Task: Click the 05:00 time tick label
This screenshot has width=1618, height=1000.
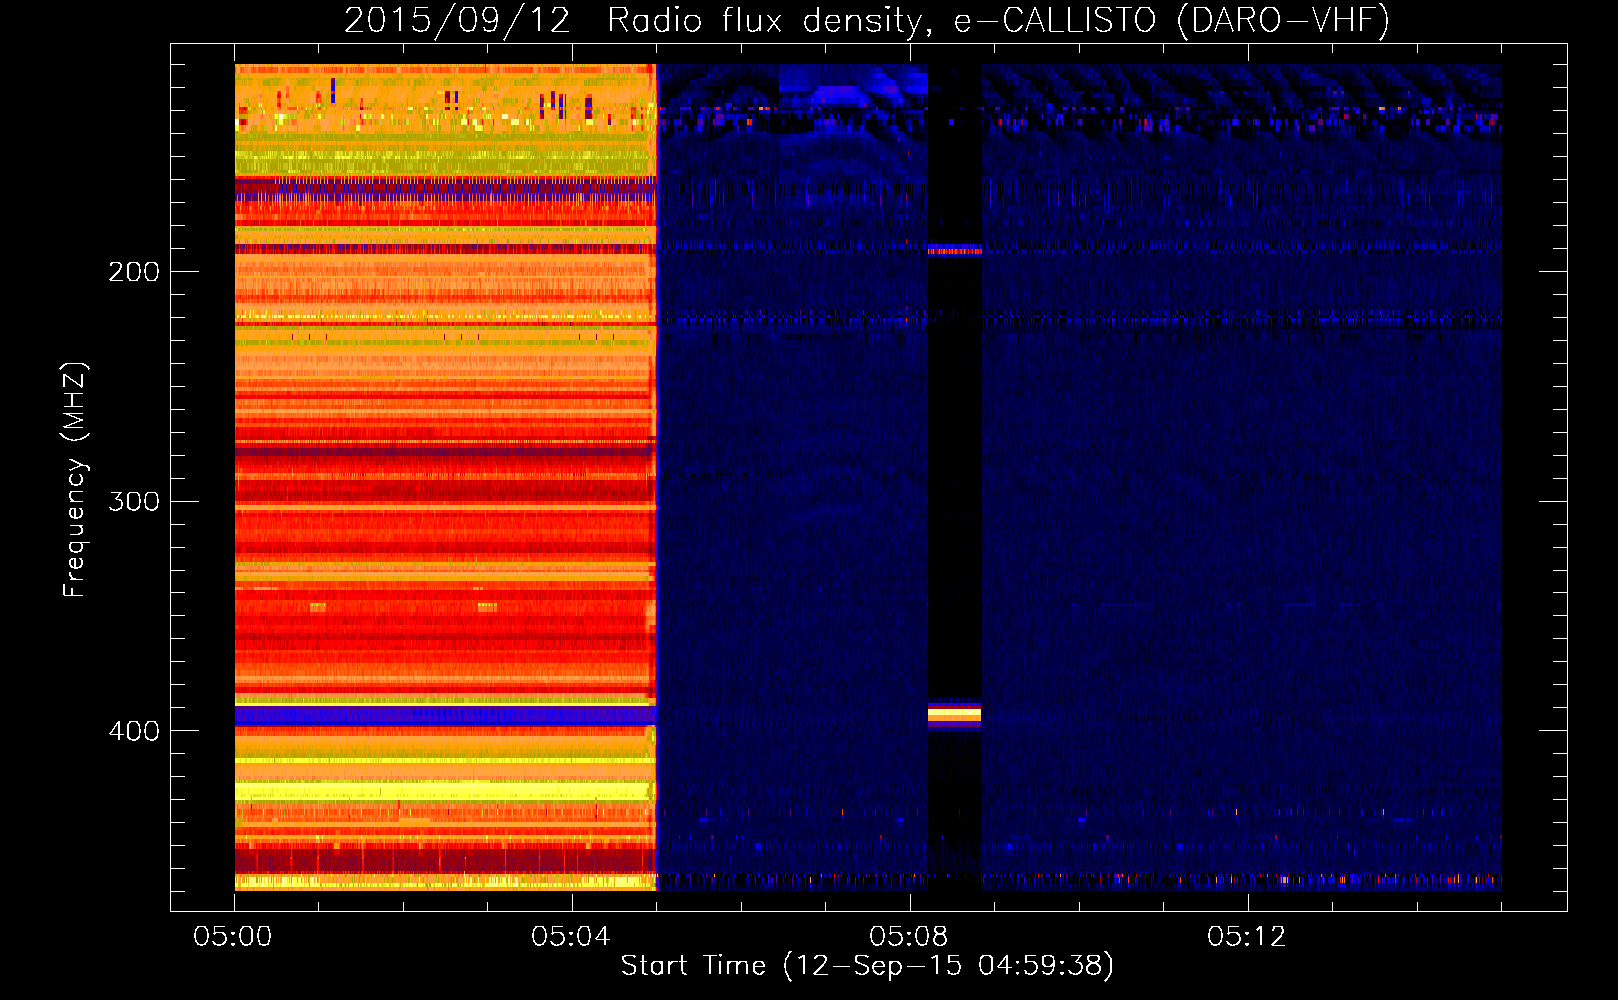Action: tap(233, 937)
